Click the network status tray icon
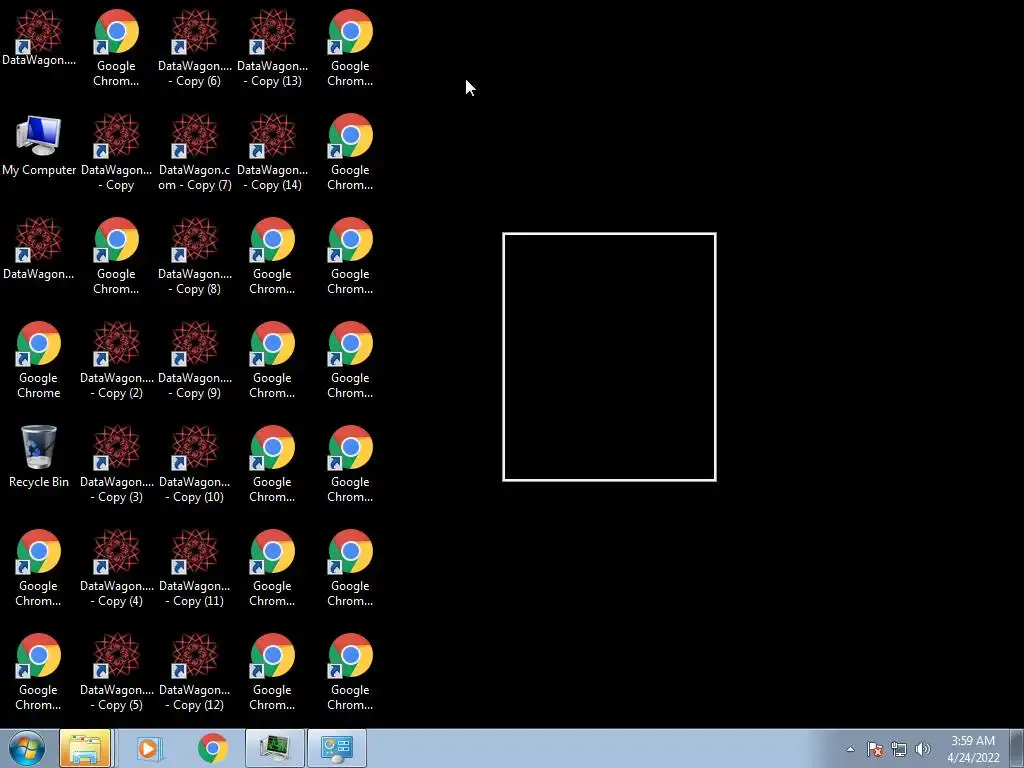 (x=899, y=749)
